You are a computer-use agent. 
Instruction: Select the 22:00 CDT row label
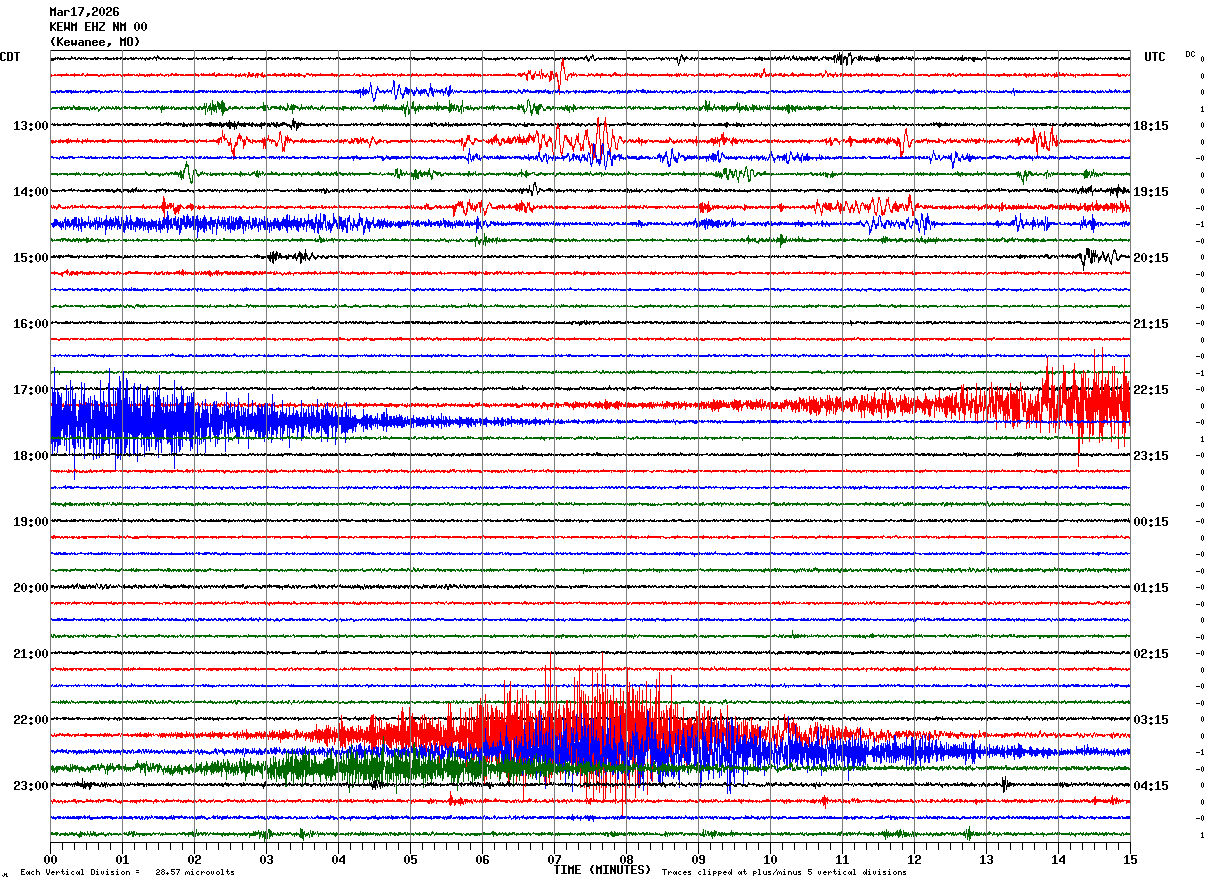[30, 719]
